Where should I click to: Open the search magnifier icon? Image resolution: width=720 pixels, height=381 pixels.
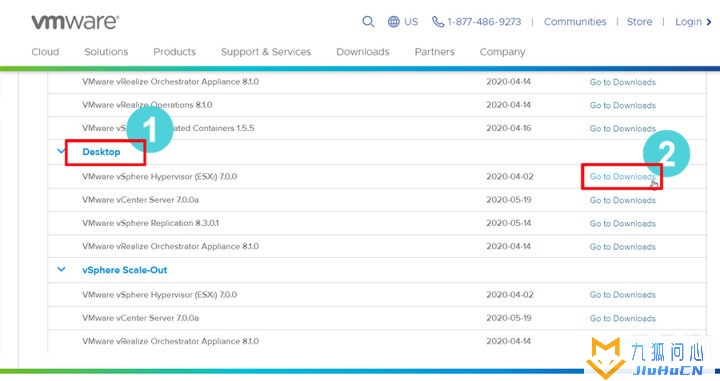pos(368,22)
